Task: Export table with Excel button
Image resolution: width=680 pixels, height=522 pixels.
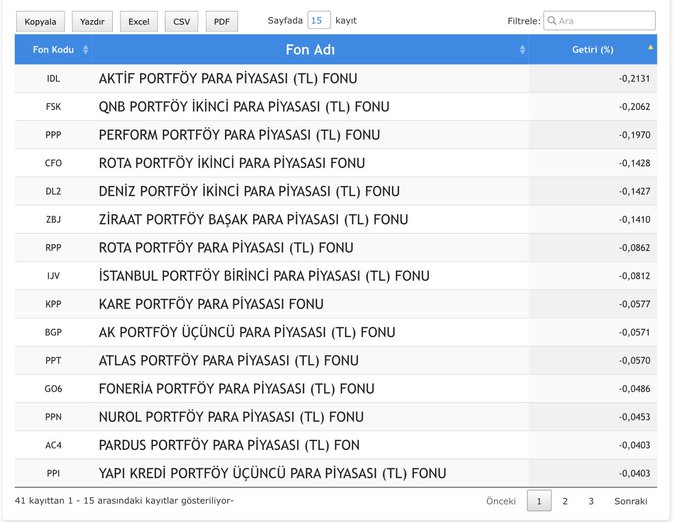Action: (139, 22)
